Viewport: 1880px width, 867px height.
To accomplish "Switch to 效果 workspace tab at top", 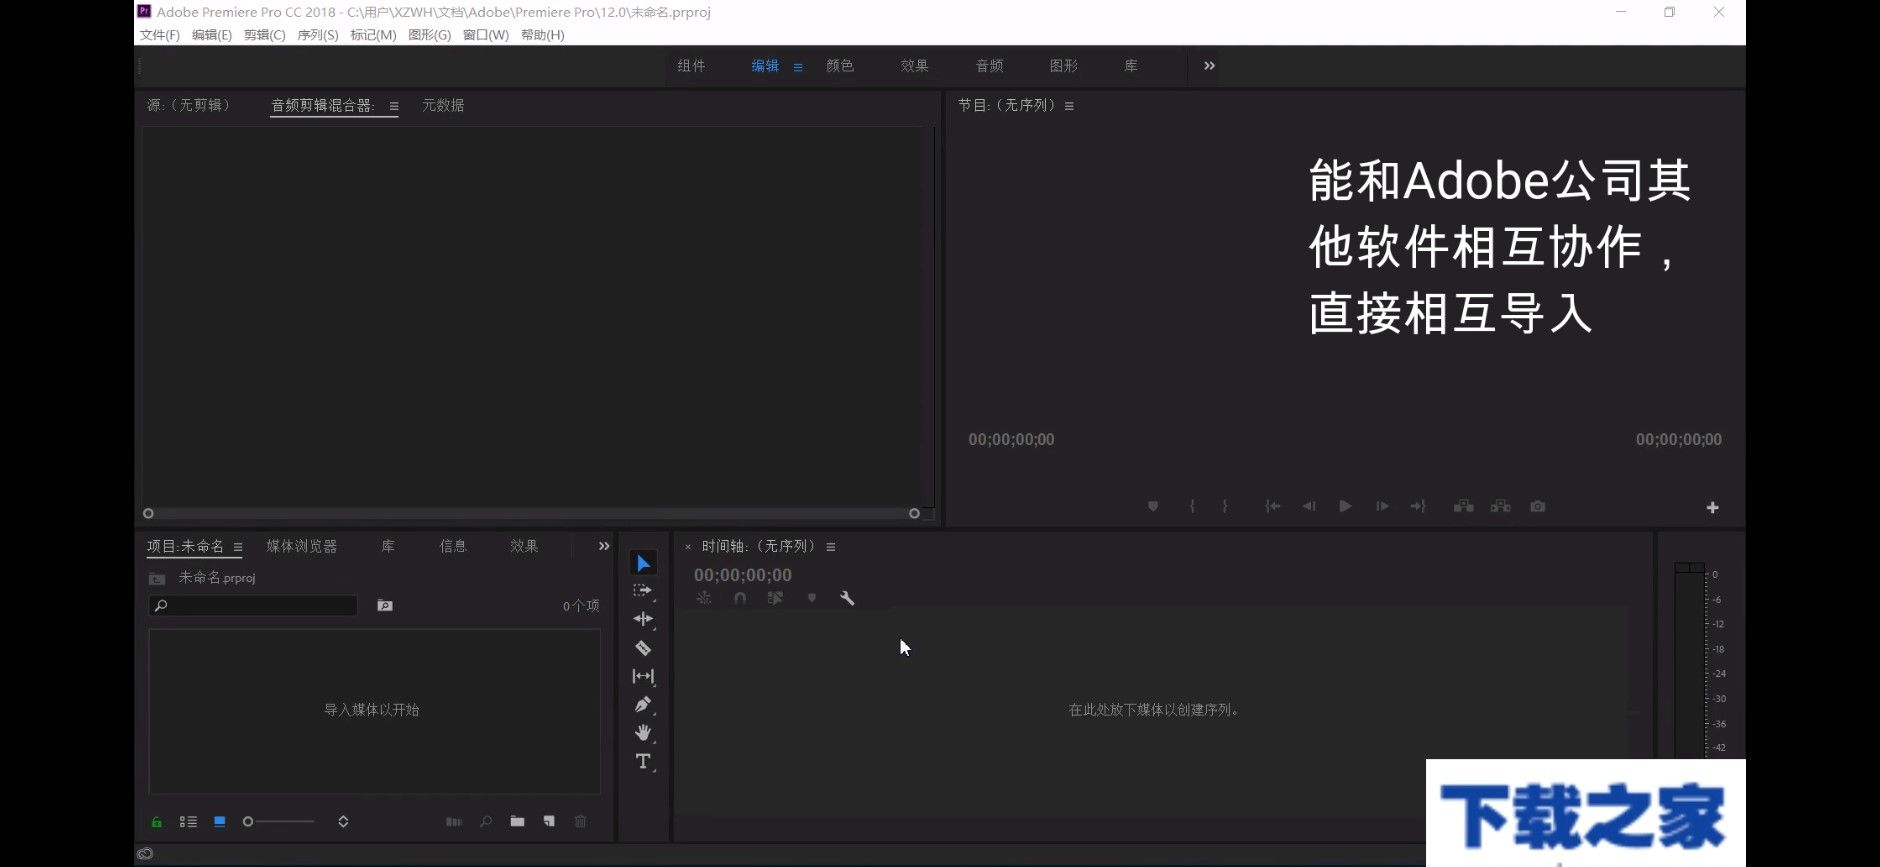I will click(x=914, y=66).
